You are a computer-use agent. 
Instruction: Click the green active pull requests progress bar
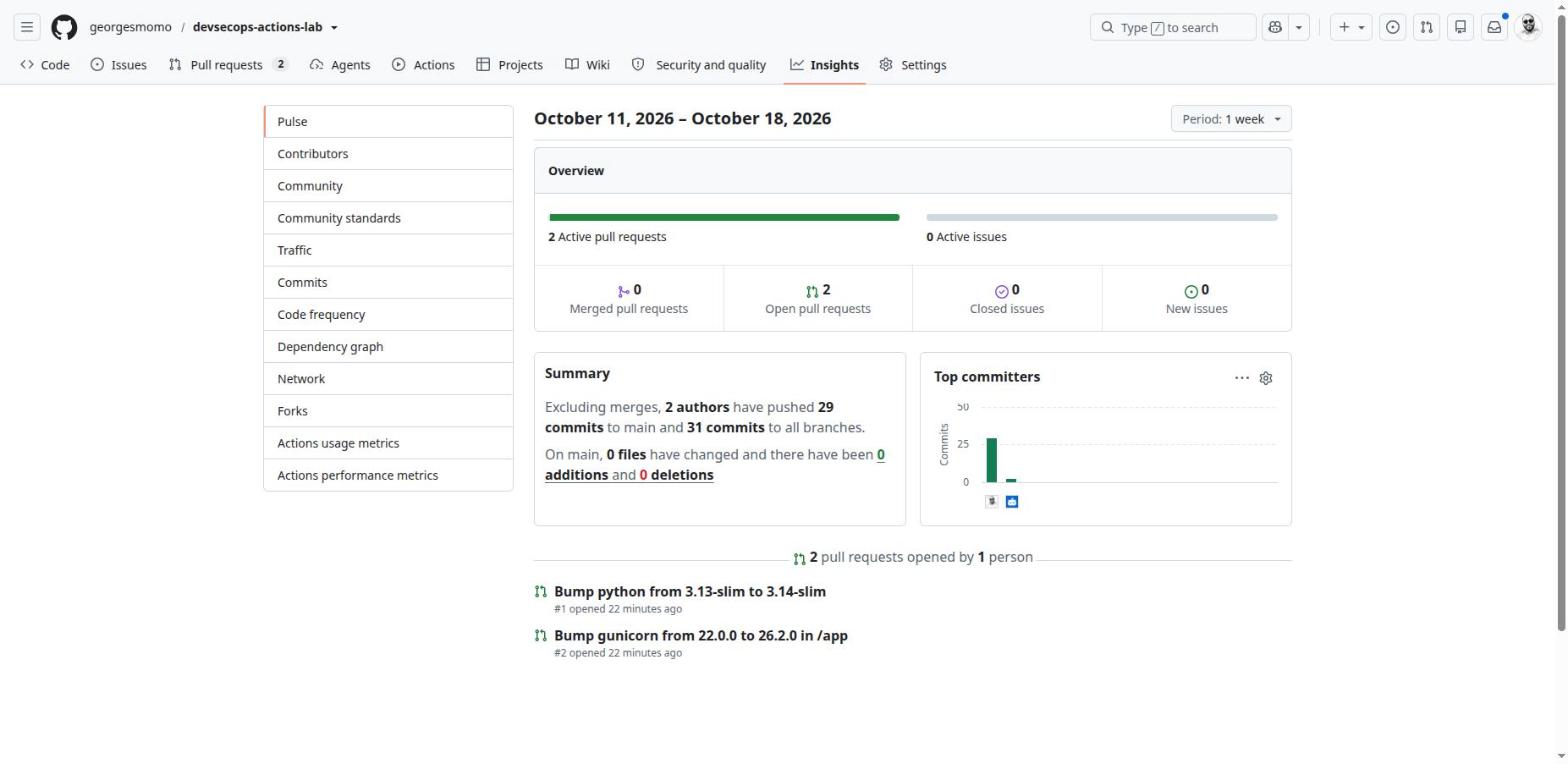pos(724,217)
